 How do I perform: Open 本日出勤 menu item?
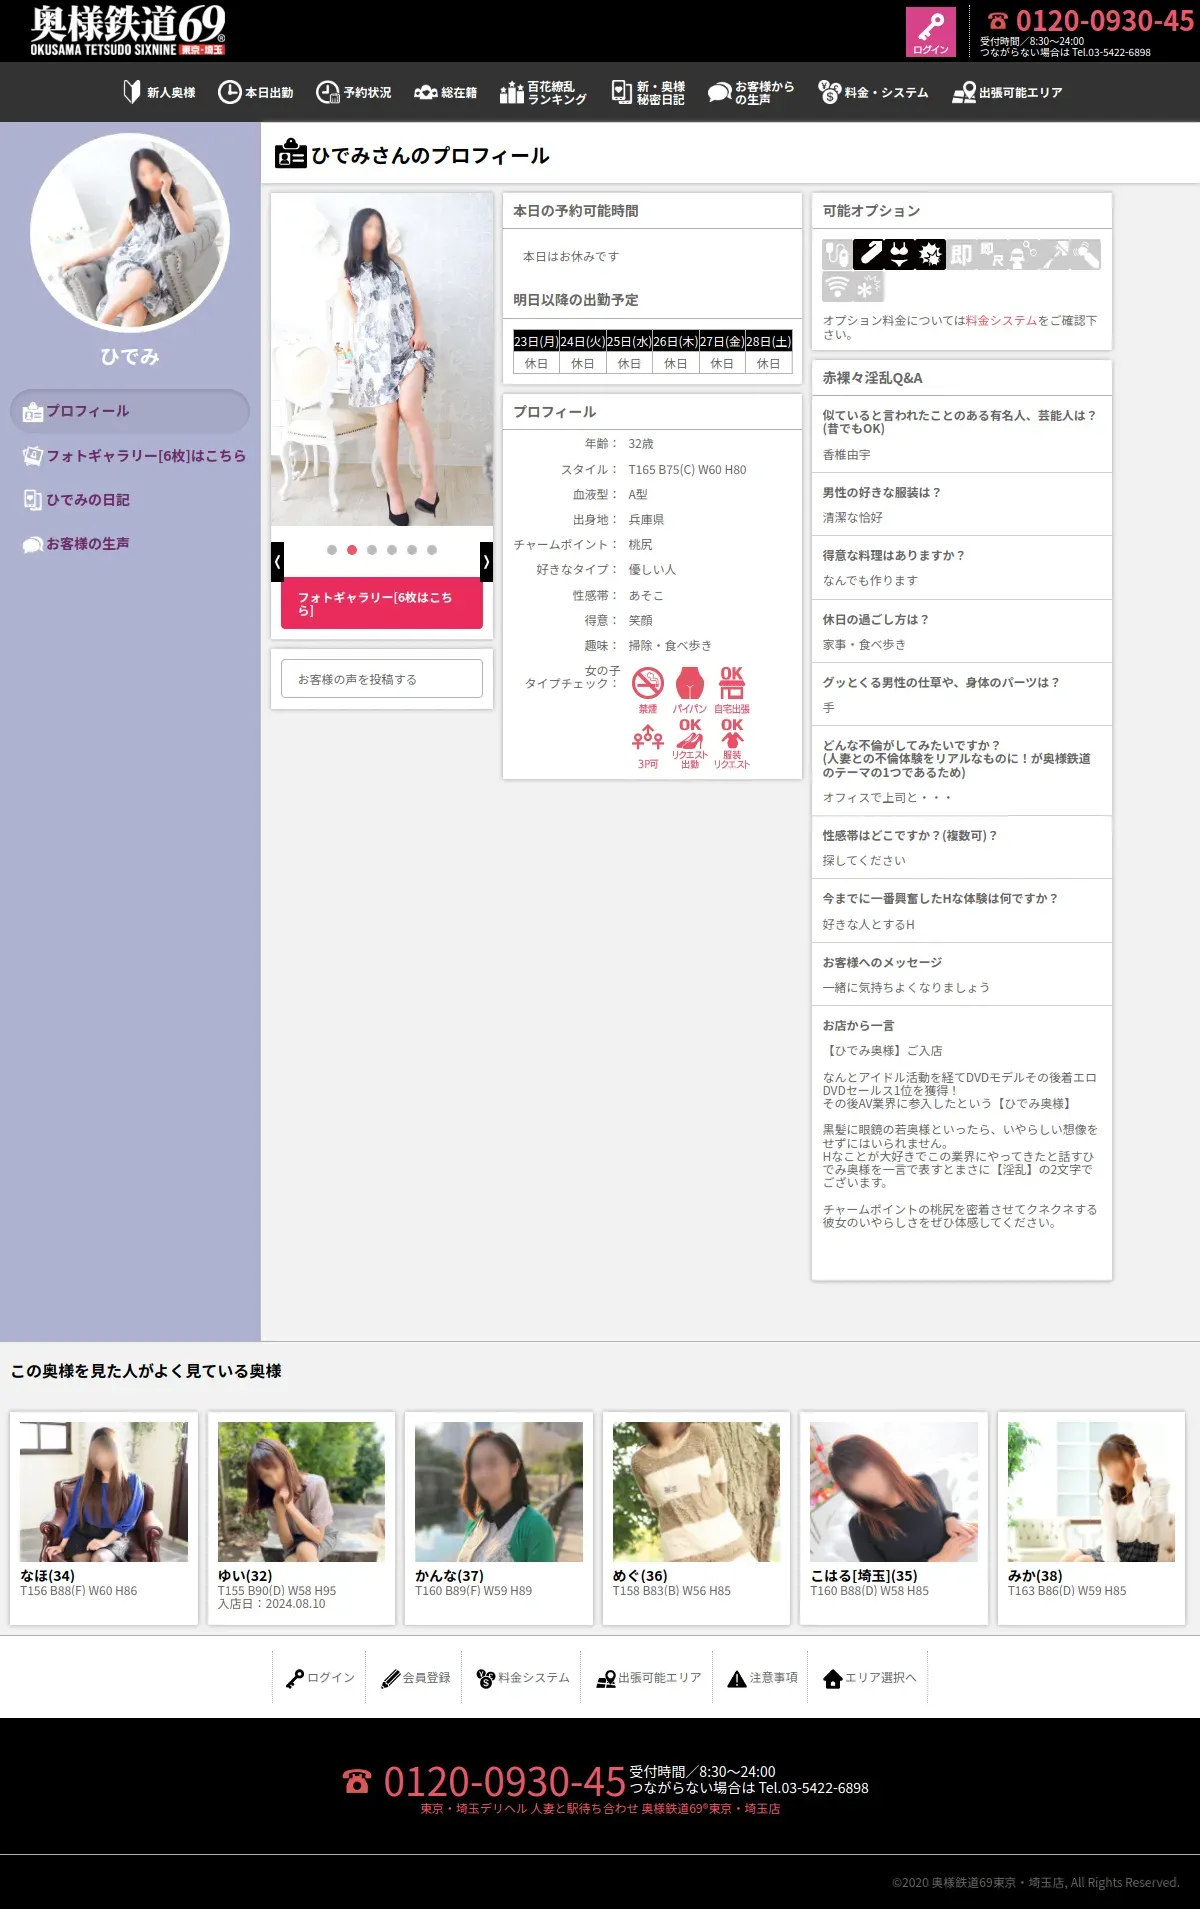(x=256, y=92)
